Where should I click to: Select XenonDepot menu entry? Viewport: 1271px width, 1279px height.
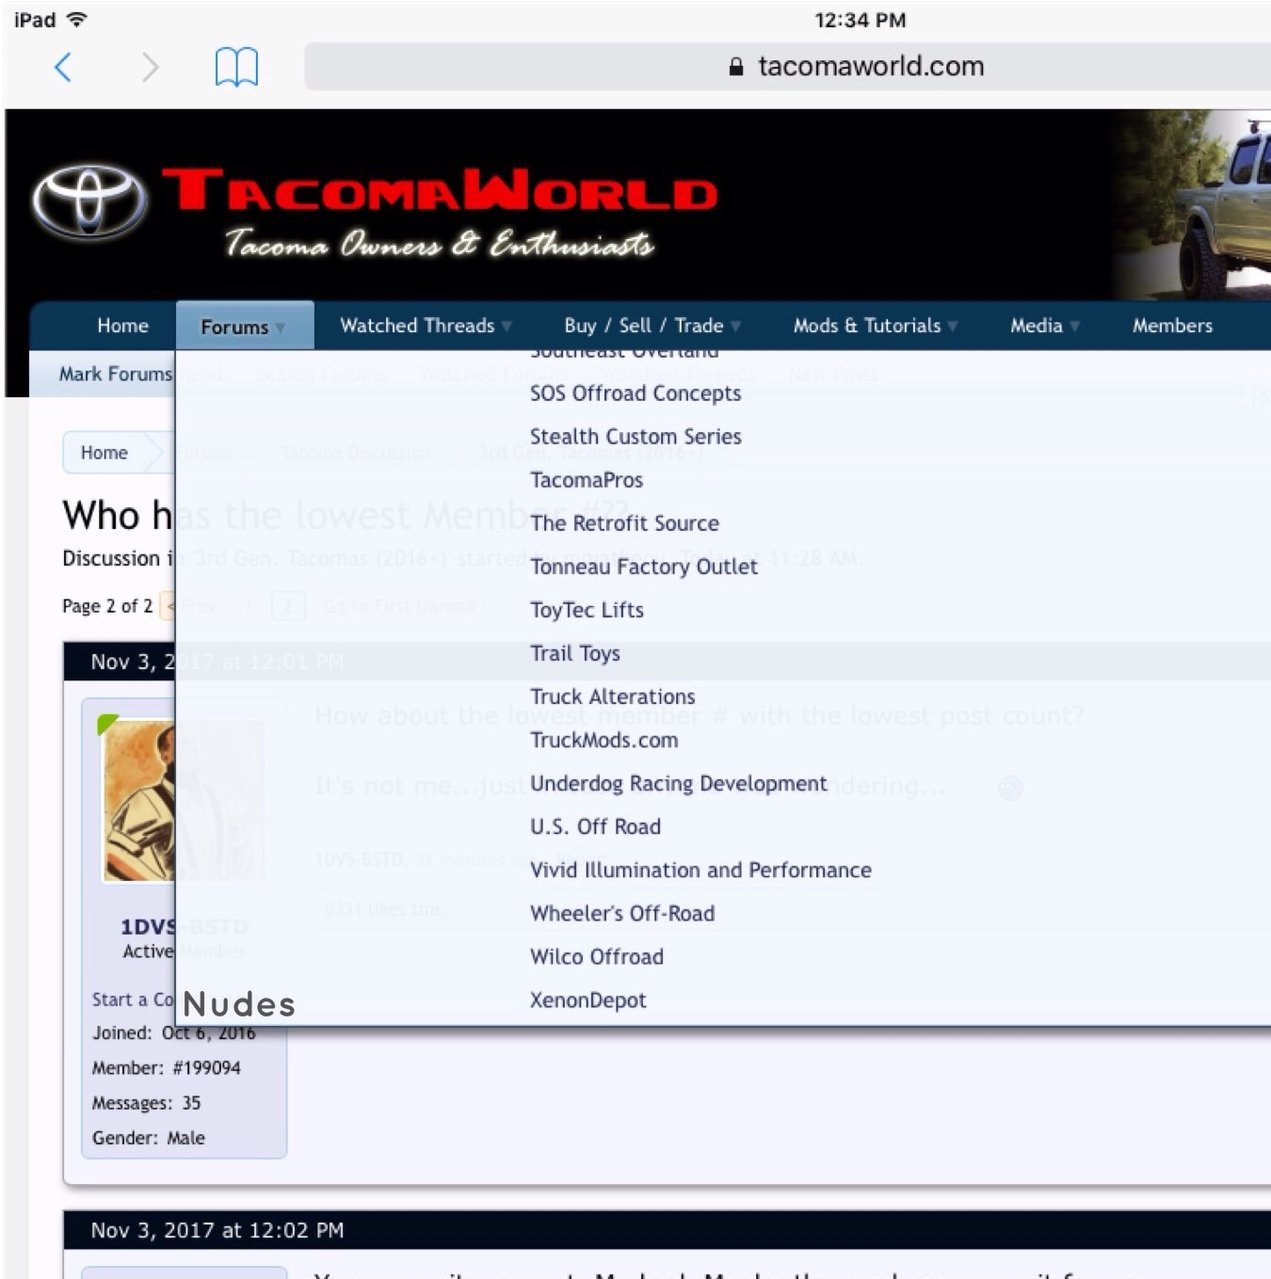pyautogui.click(x=588, y=1001)
